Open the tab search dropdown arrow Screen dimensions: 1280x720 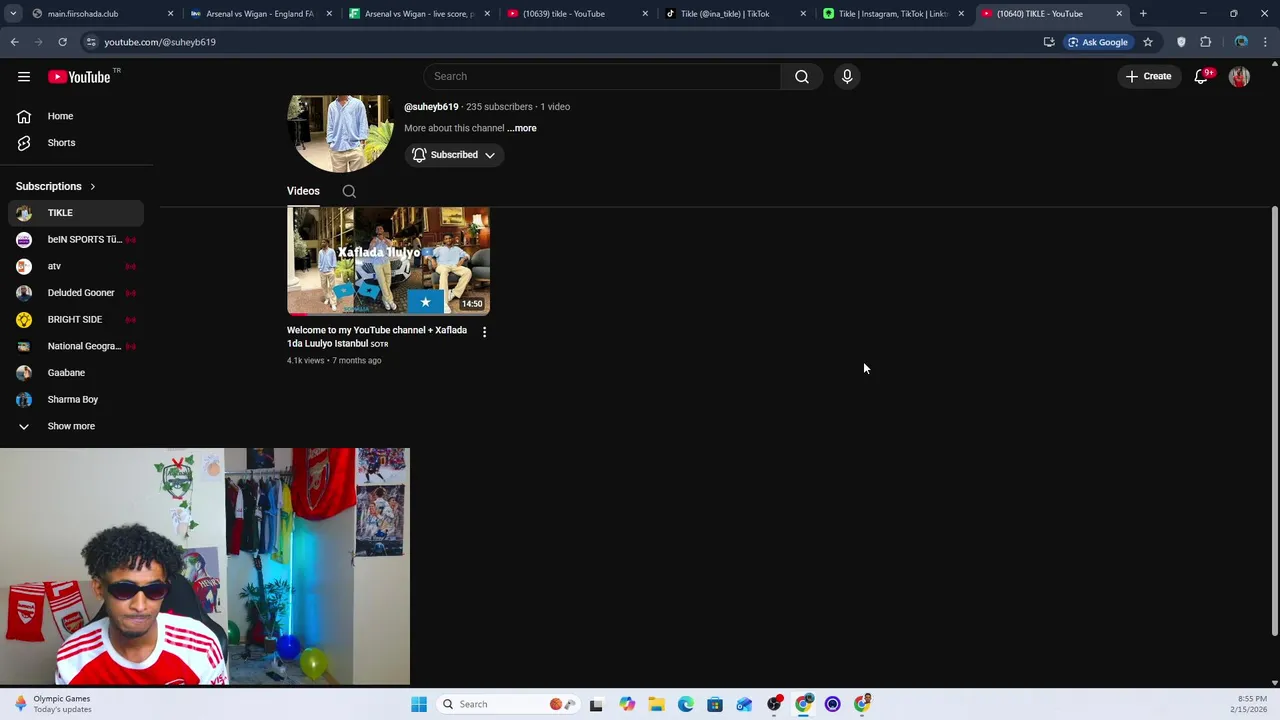pyautogui.click(x=13, y=14)
